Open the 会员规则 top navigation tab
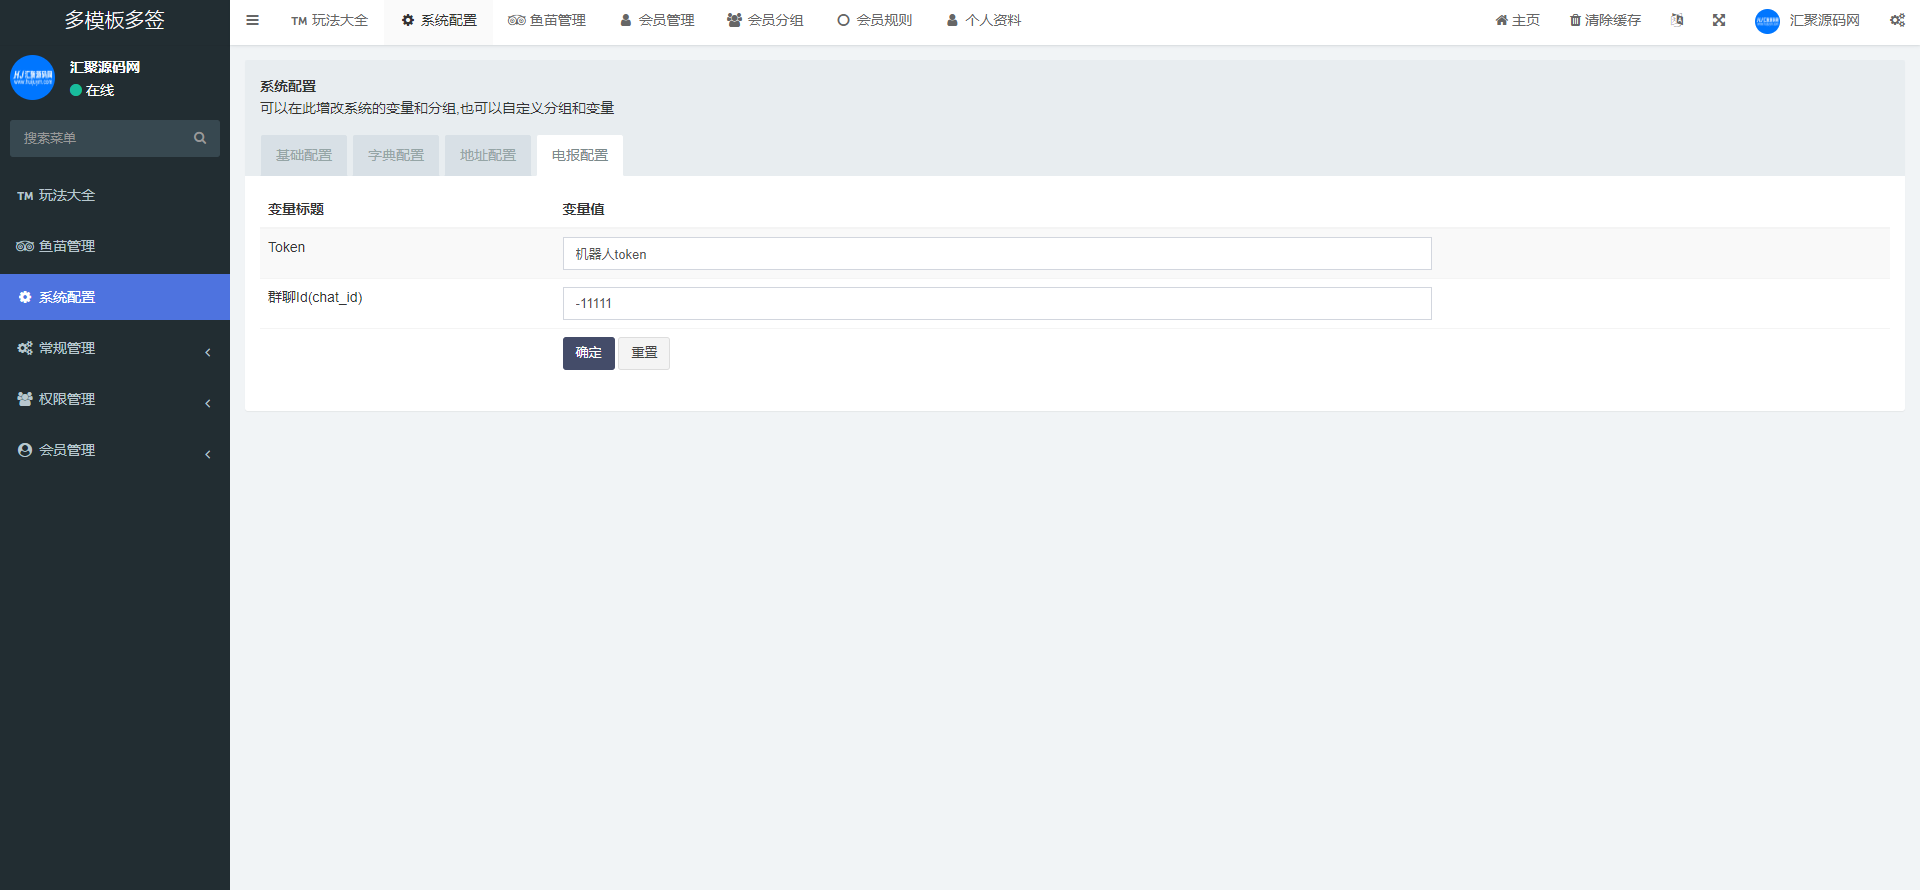 click(874, 21)
